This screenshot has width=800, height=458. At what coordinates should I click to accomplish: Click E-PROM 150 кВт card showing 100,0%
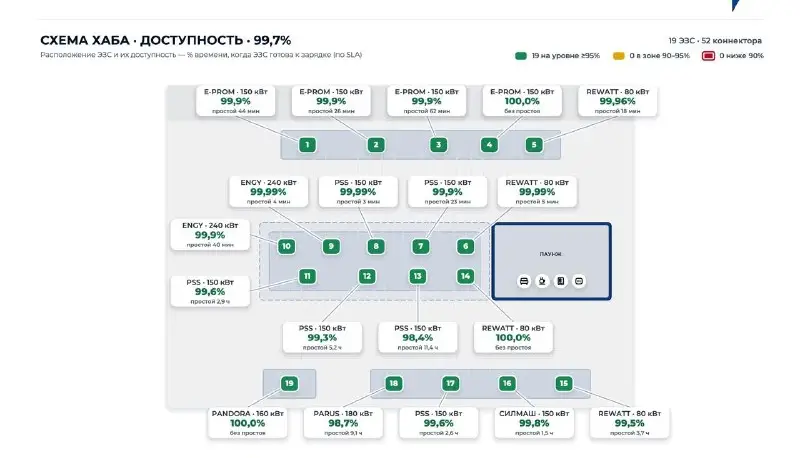(x=522, y=101)
